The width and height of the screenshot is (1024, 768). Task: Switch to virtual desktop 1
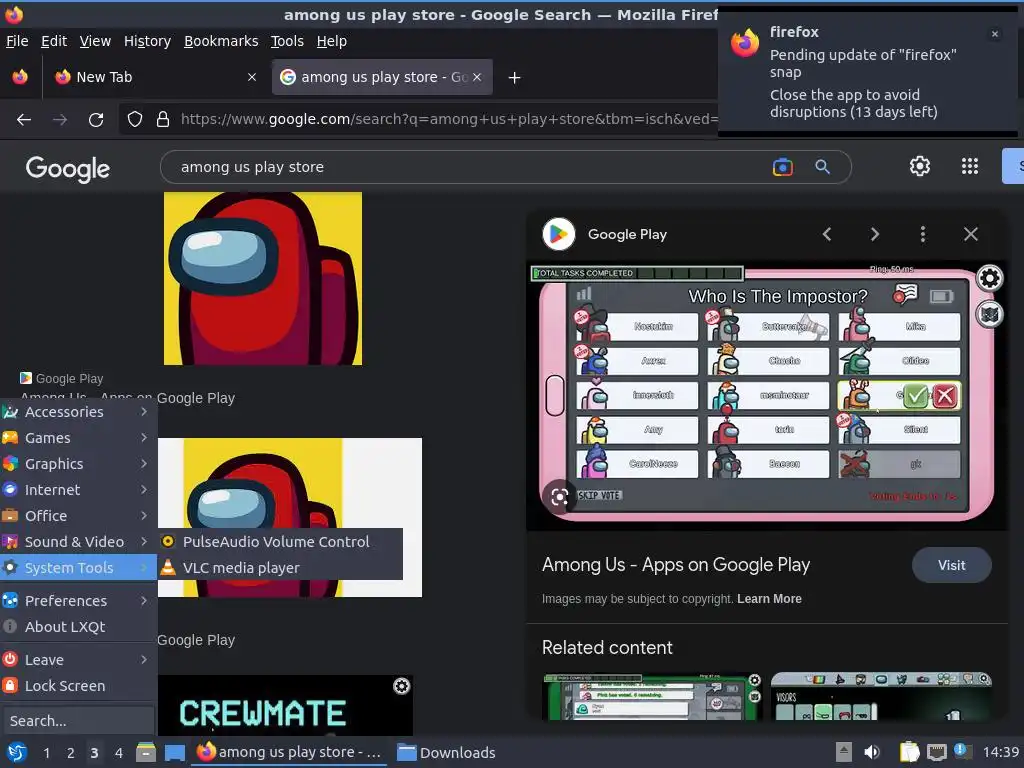pos(46,753)
